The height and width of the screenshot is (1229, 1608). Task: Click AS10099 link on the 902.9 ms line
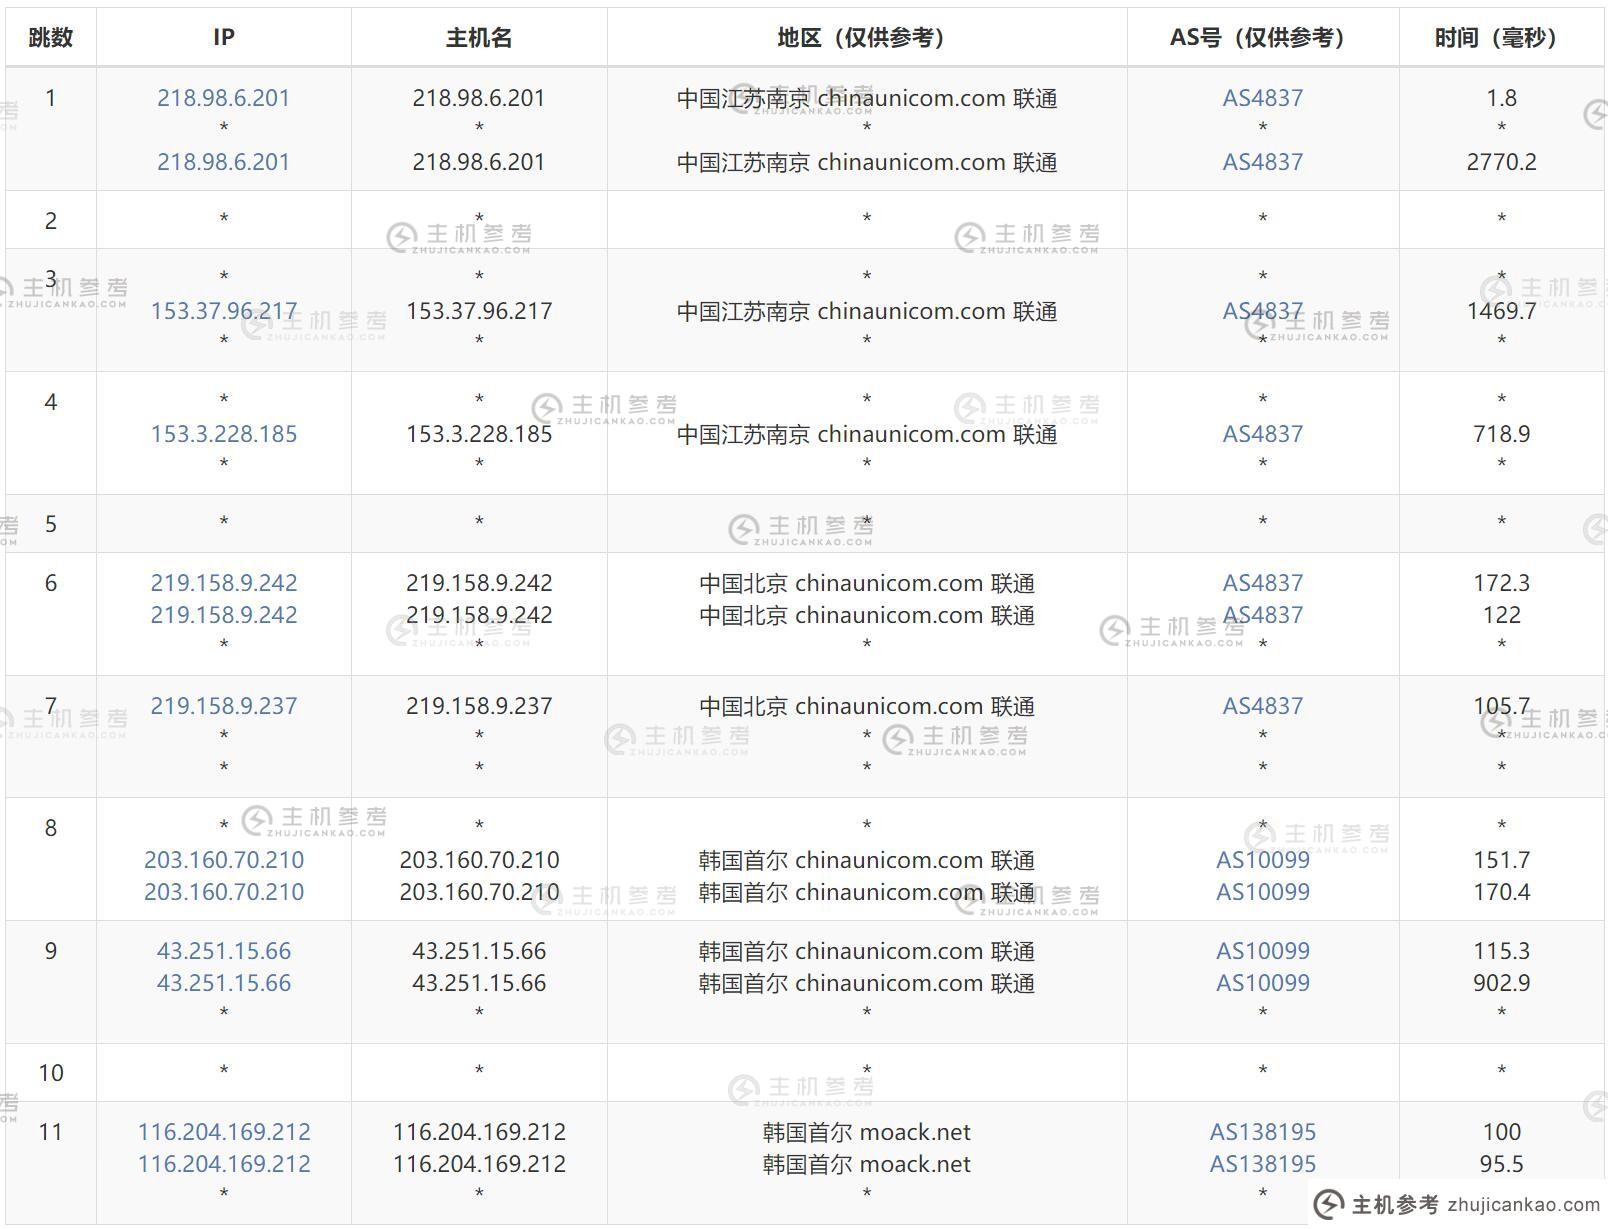1263,983
